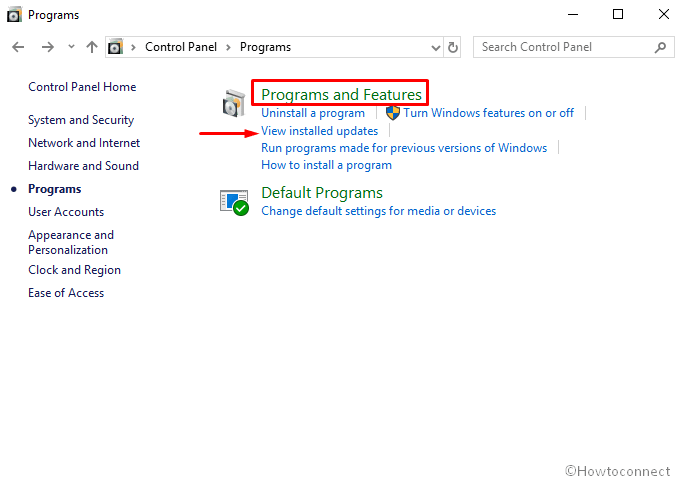The image size is (682, 492).
Task: Go to System and Security
Action: [x=81, y=120]
